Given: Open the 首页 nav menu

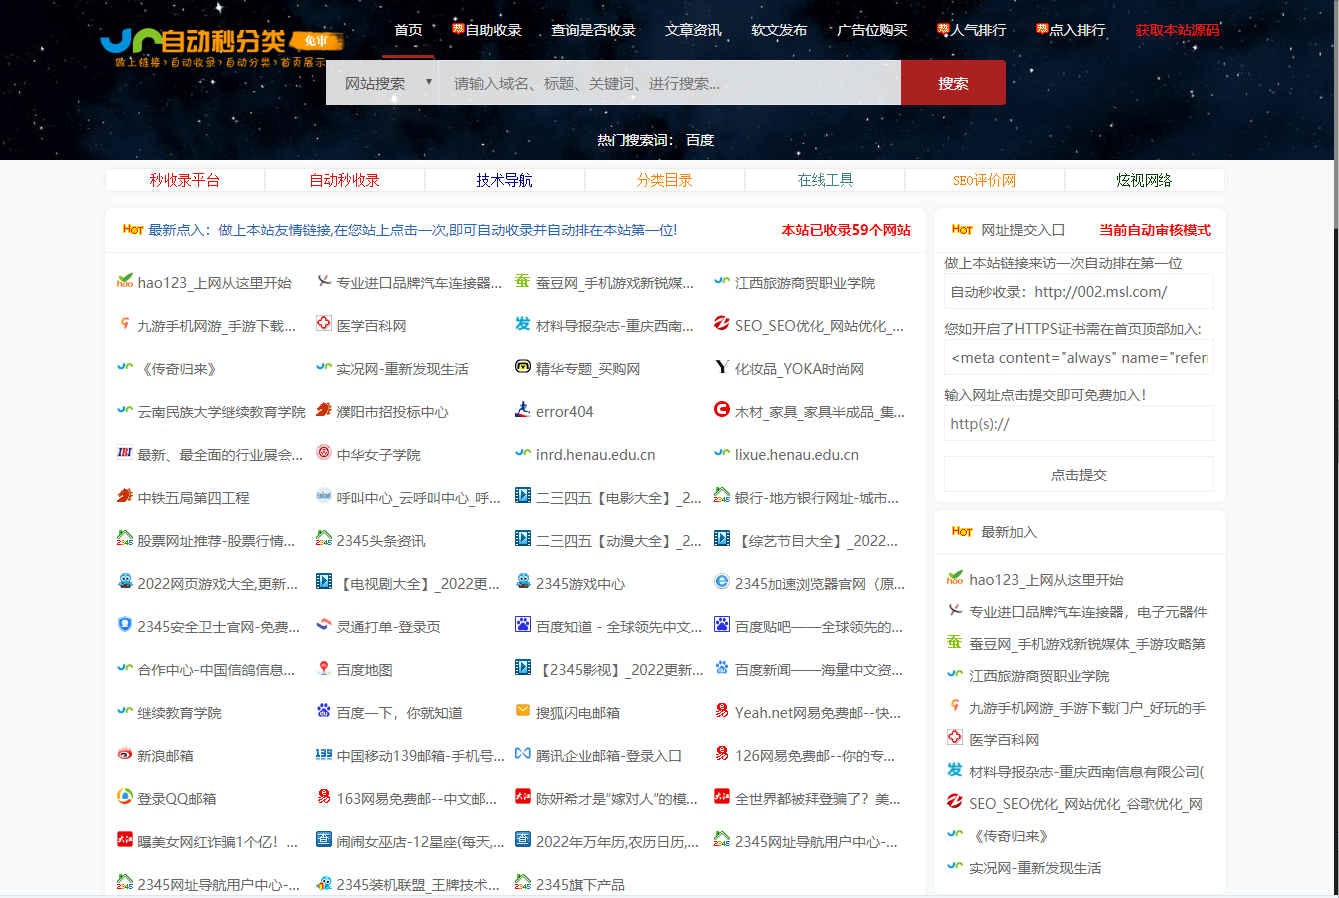Looking at the screenshot, I should coord(408,30).
